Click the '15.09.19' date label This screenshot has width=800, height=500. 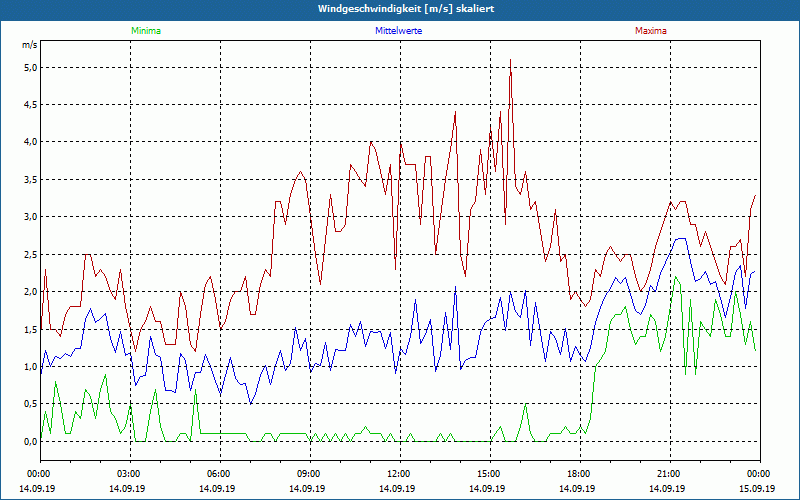[x=757, y=488]
